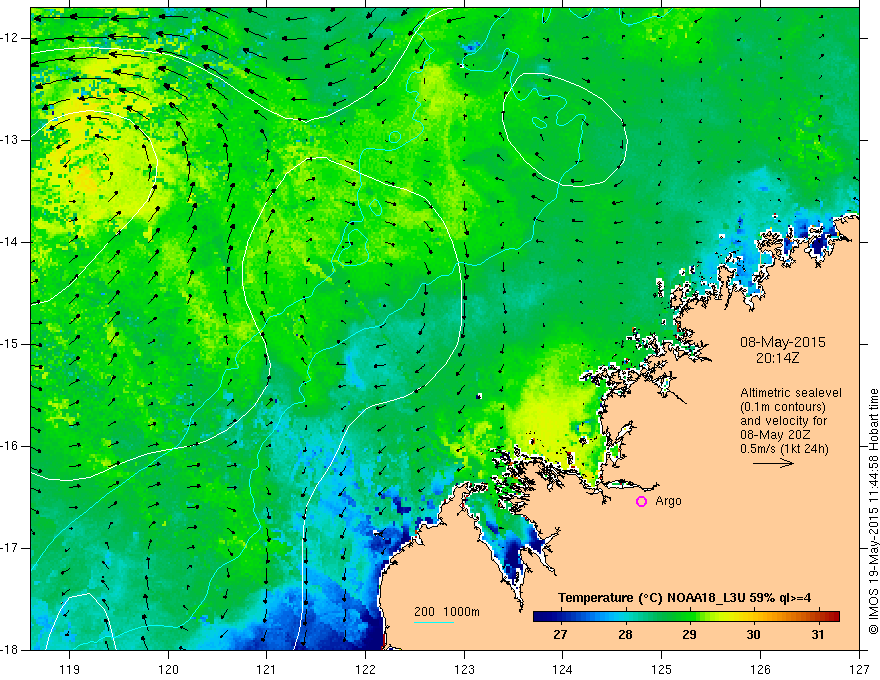The height and width of the screenshot is (680, 880).
Task: Click longitude label '120' on bottom axis
Action: tap(168, 669)
